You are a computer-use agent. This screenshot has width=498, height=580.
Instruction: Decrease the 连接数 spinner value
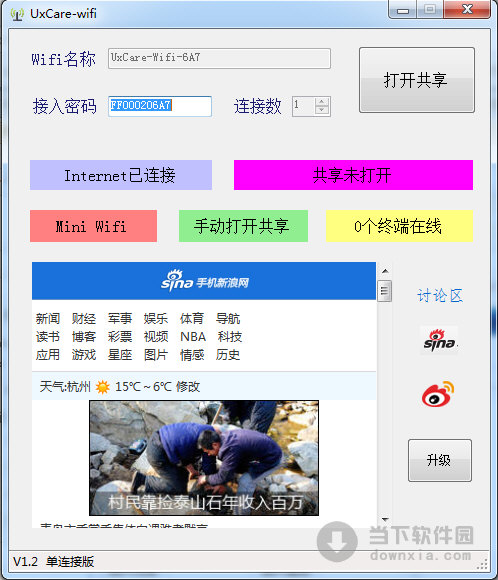(322, 110)
